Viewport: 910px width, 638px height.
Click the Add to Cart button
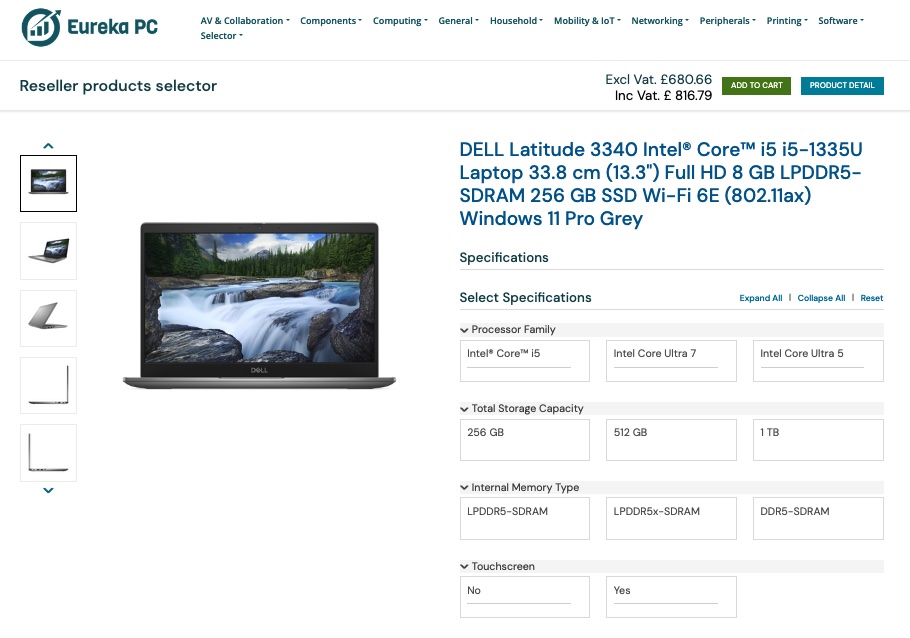point(756,85)
